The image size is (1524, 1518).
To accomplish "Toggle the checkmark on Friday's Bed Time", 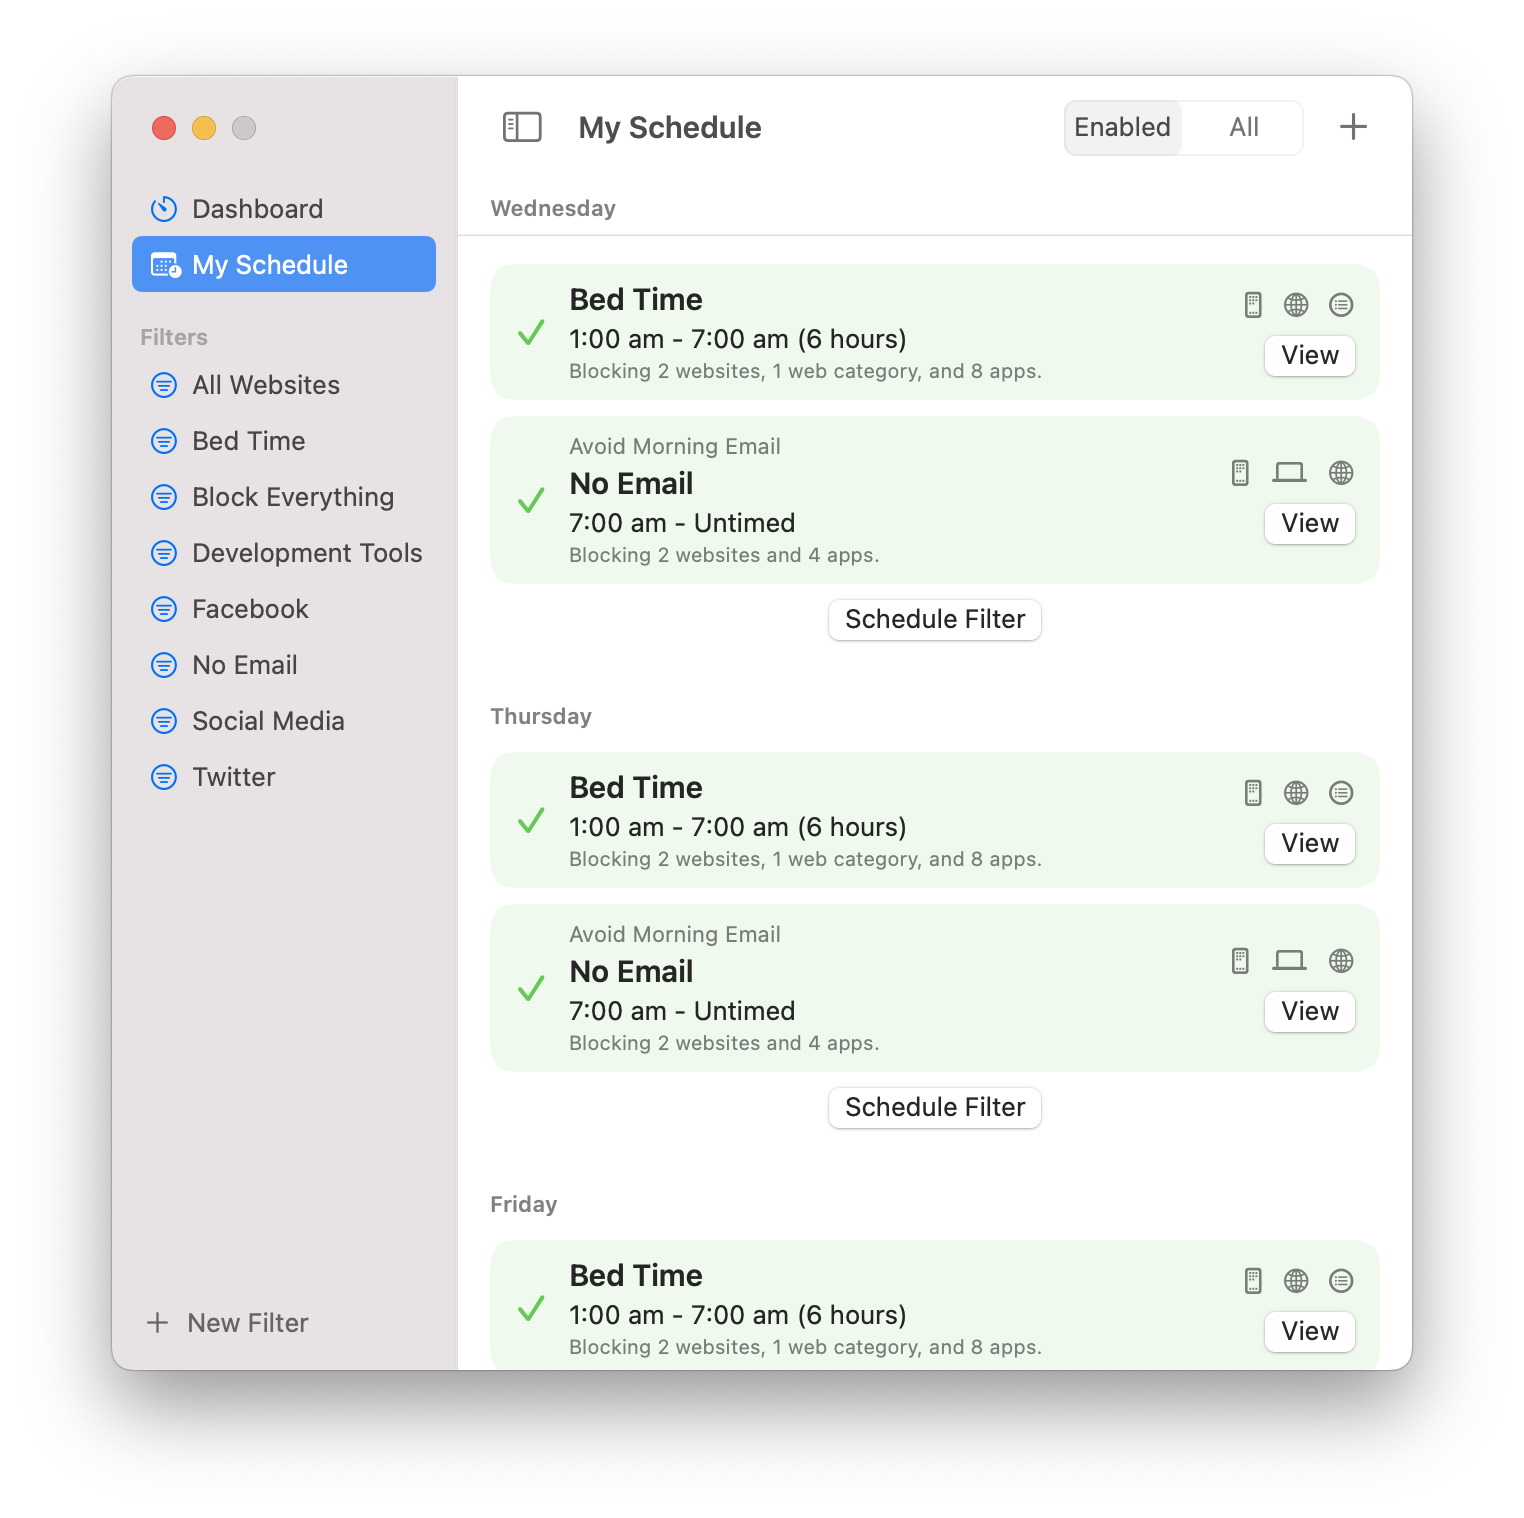I will [531, 1308].
